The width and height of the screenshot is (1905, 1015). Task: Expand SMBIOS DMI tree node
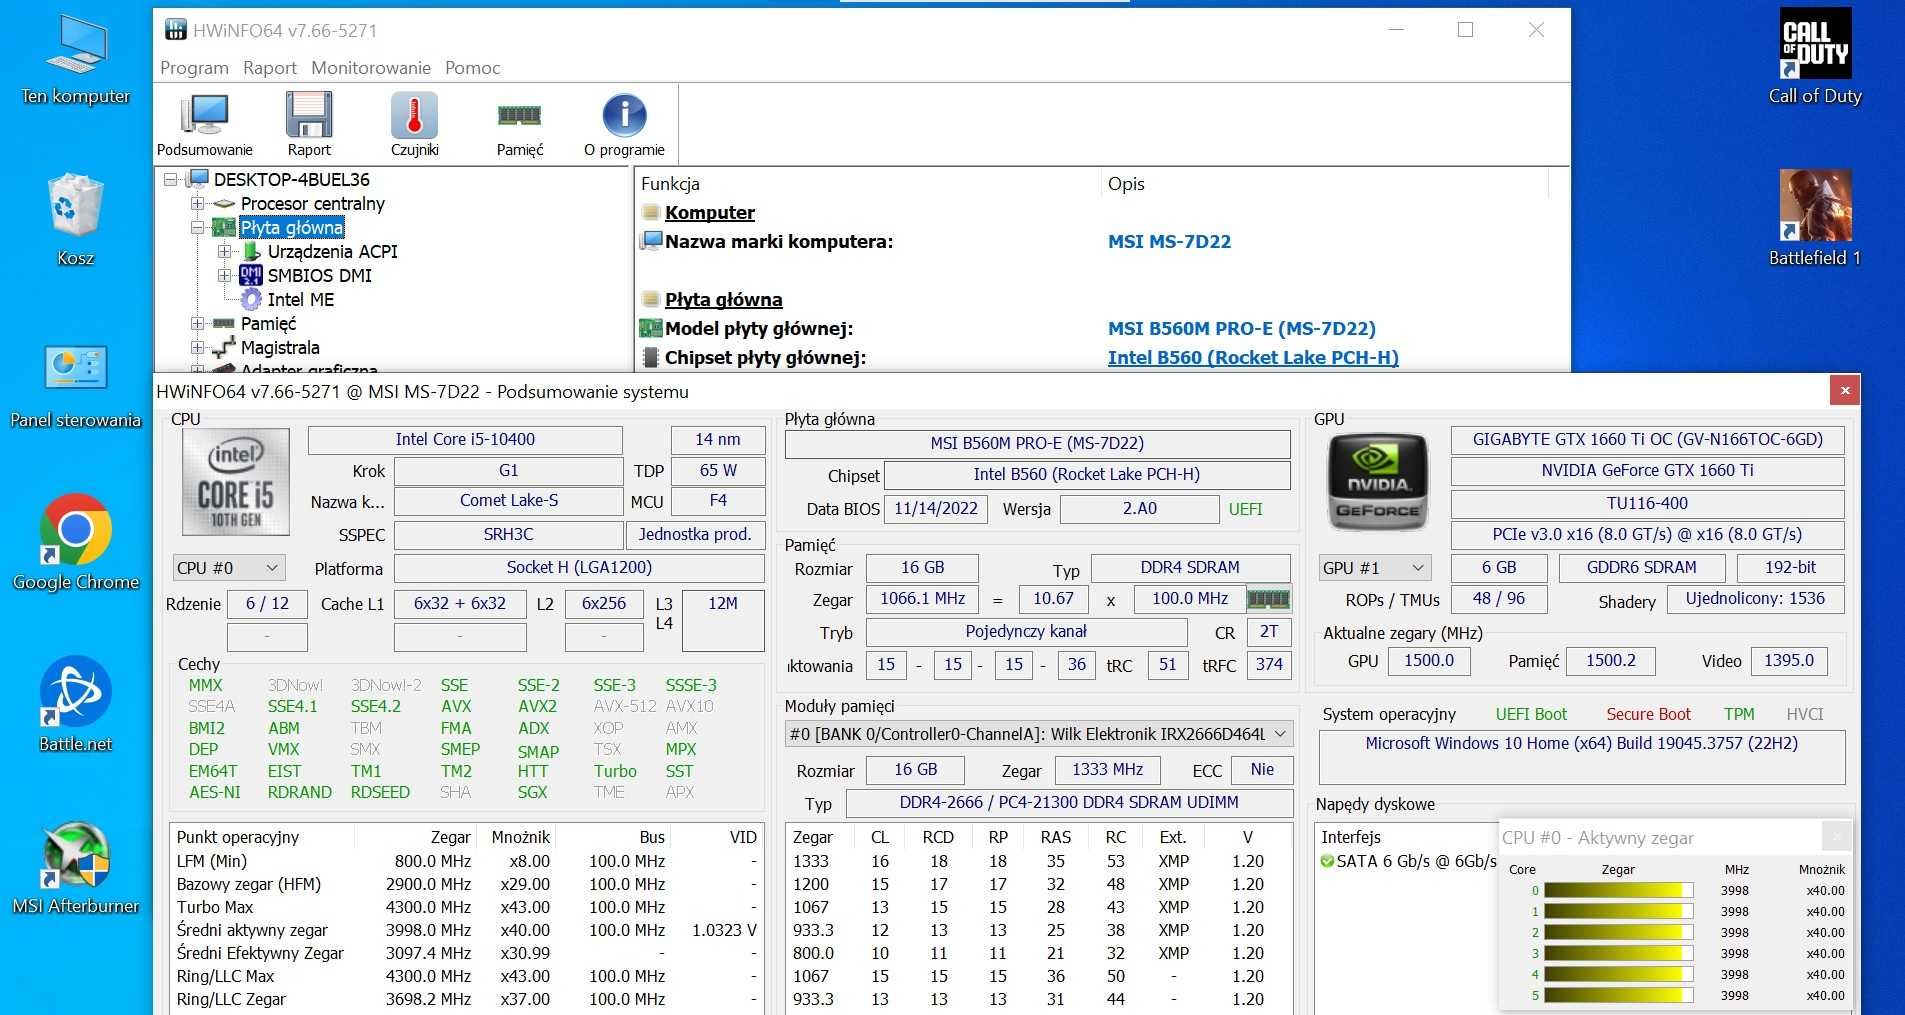tap(225, 275)
